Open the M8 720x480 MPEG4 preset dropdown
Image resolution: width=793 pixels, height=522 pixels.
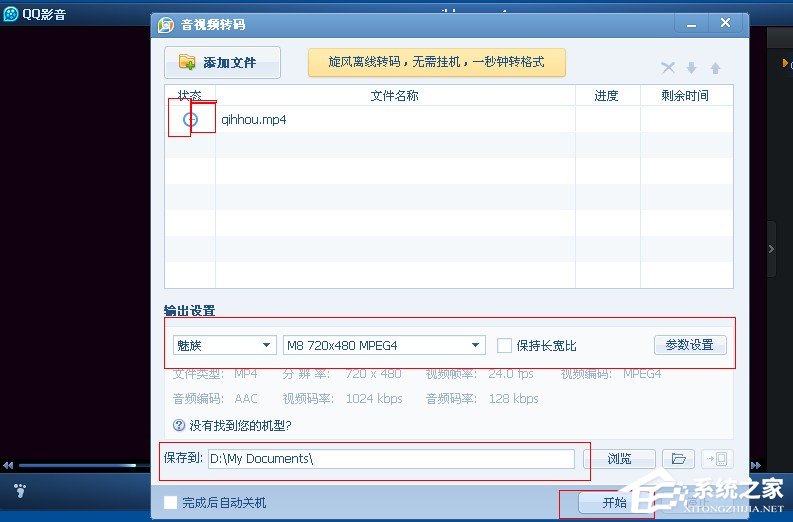point(384,345)
